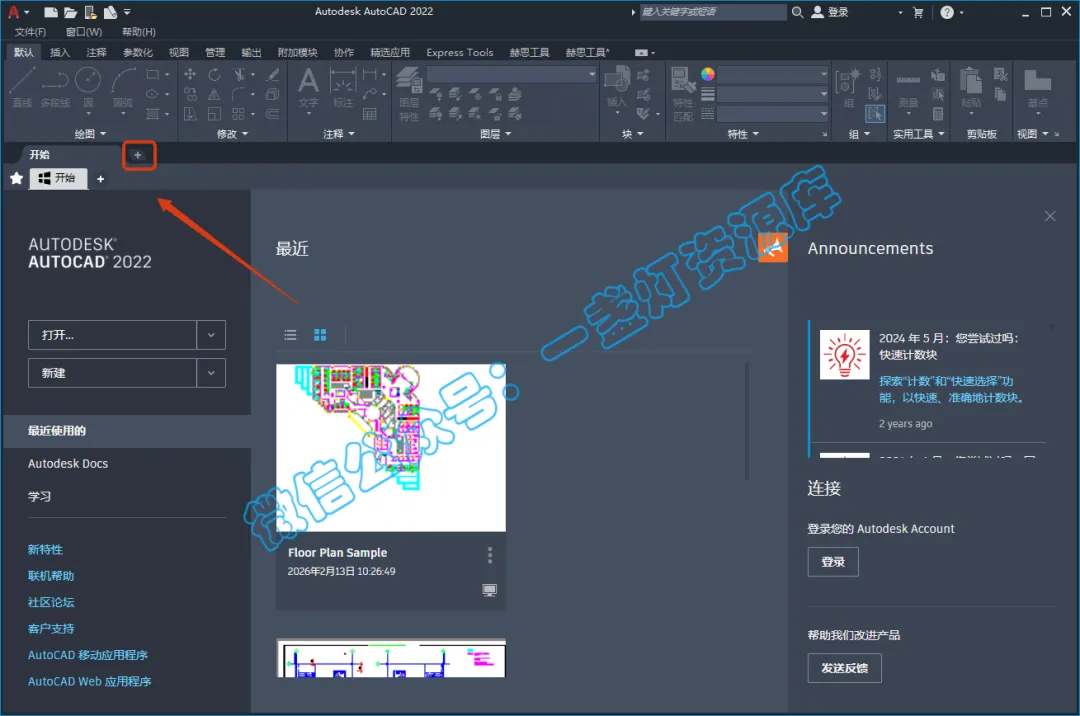This screenshot has width=1080, height=716.
Task: Click the Insert block (插入) icon
Action: pos(617,87)
